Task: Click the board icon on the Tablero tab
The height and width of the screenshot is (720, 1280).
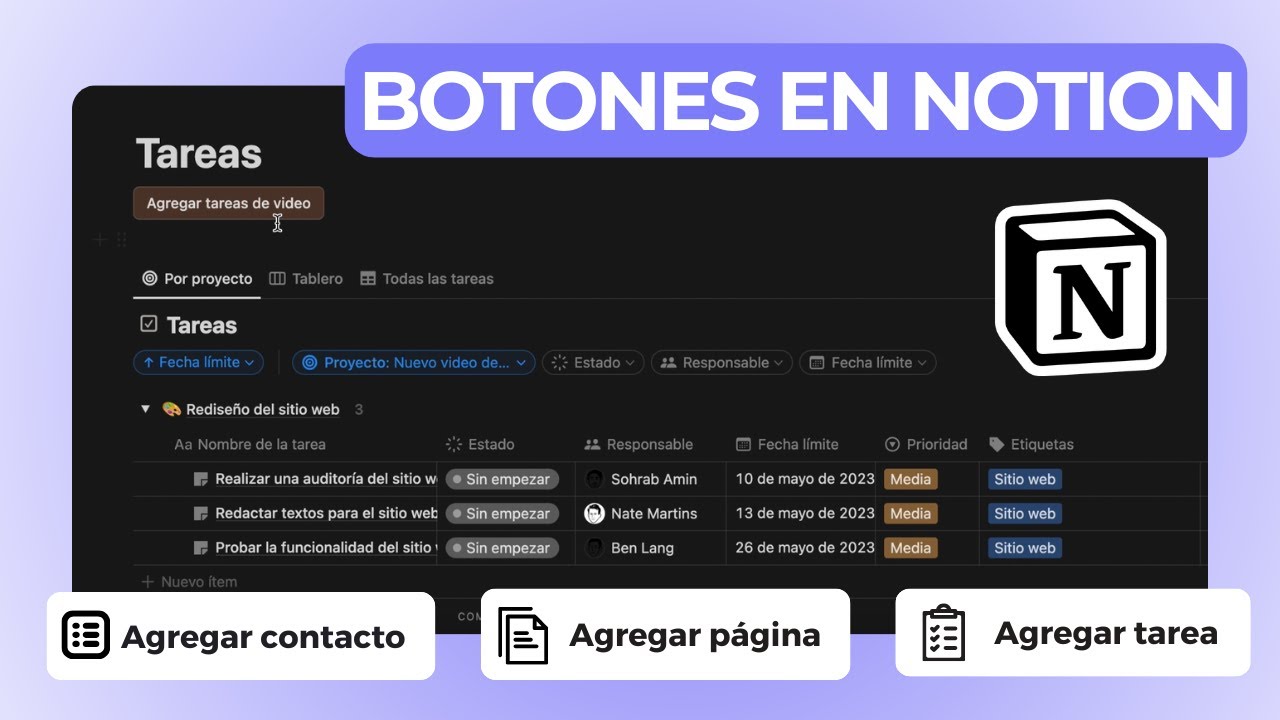Action: coord(278,279)
